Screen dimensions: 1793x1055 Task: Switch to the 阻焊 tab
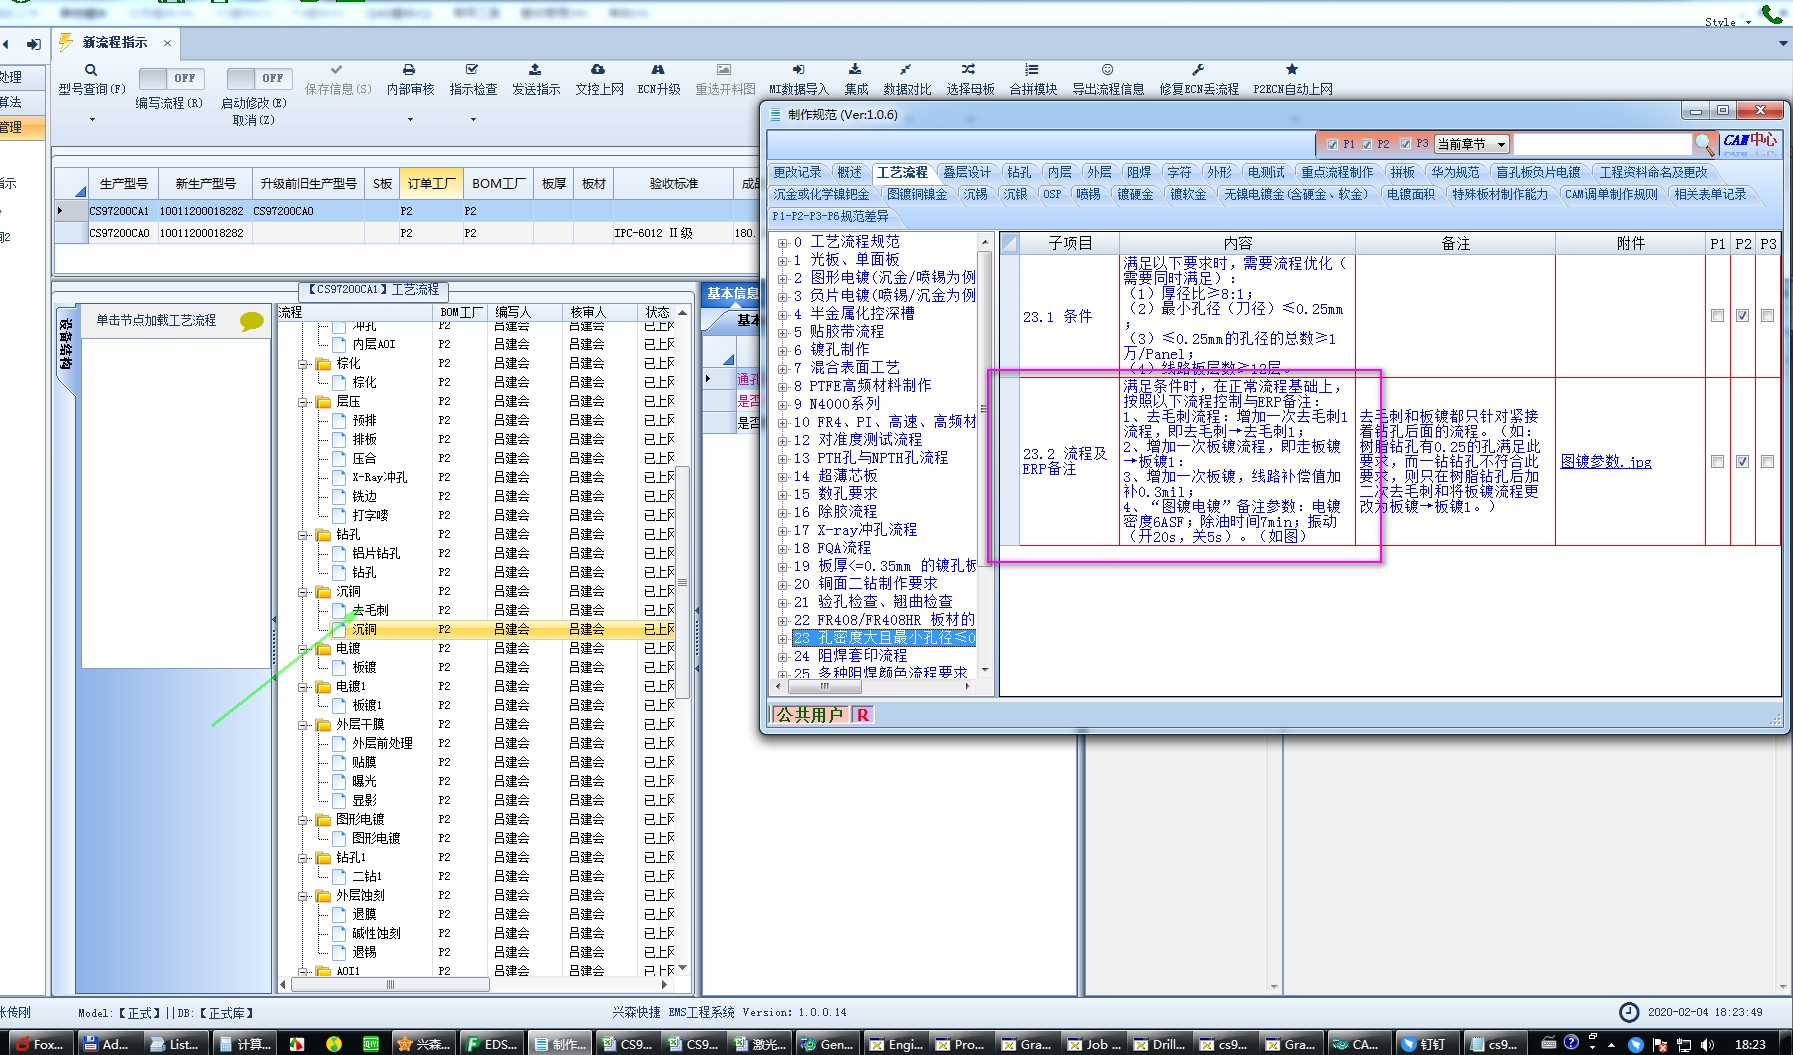[x=1139, y=173]
